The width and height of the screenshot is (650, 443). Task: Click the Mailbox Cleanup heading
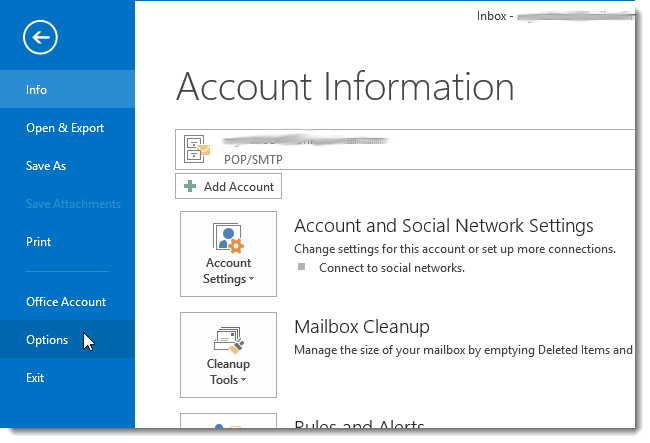point(362,327)
